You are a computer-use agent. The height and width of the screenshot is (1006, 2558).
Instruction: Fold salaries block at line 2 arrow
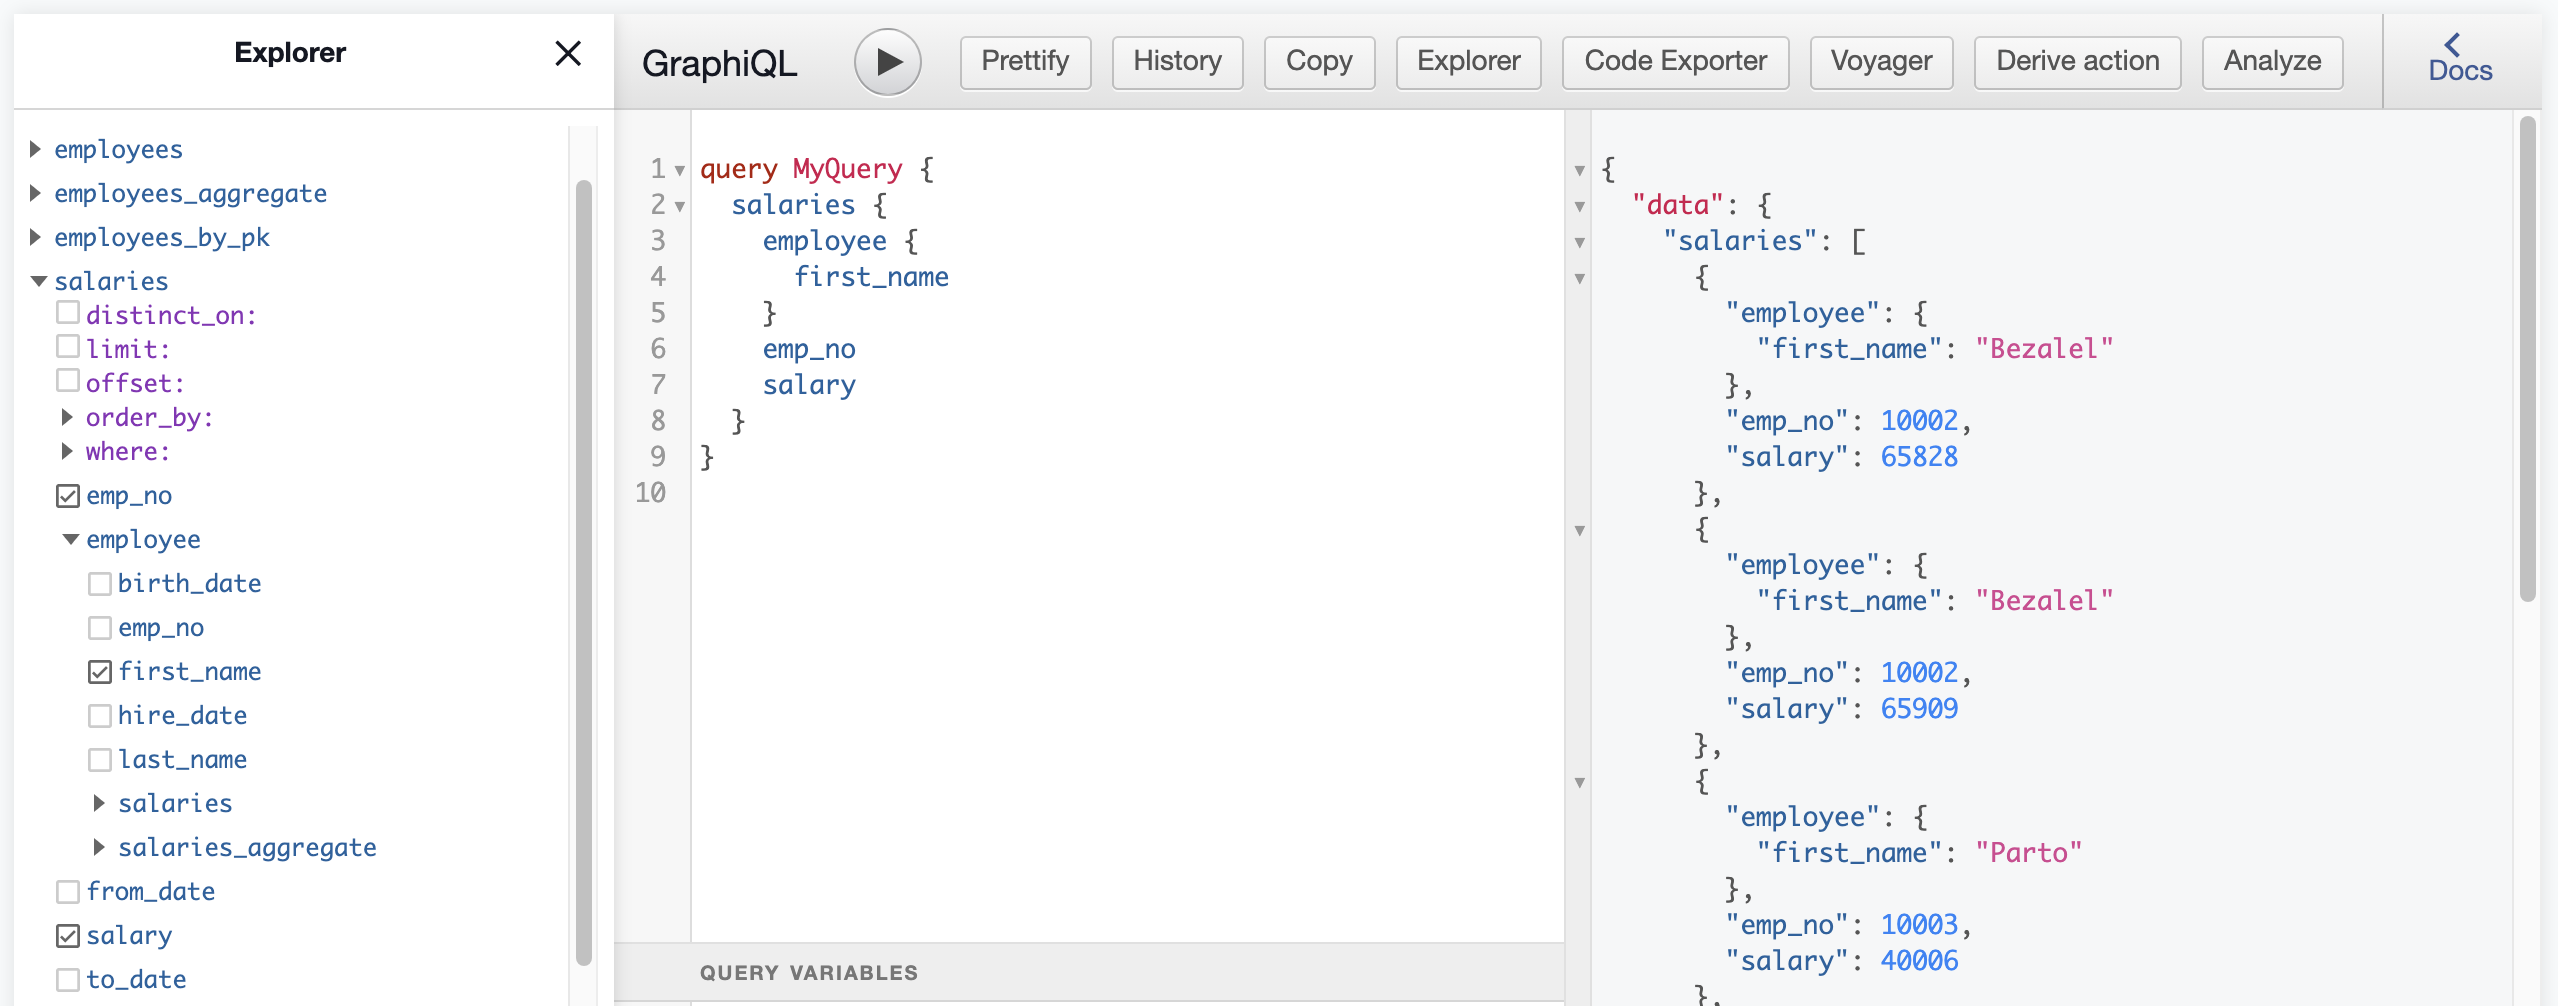pos(680,207)
